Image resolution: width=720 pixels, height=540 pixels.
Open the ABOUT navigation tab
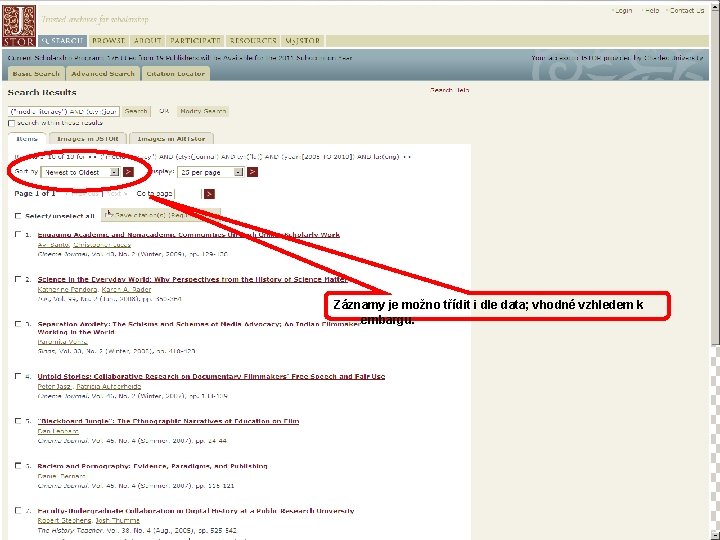[147, 41]
